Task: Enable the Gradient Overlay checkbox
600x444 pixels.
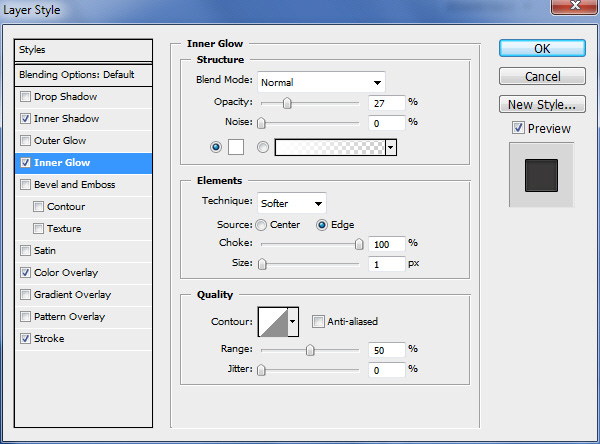Action: pyautogui.click(x=25, y=295)
